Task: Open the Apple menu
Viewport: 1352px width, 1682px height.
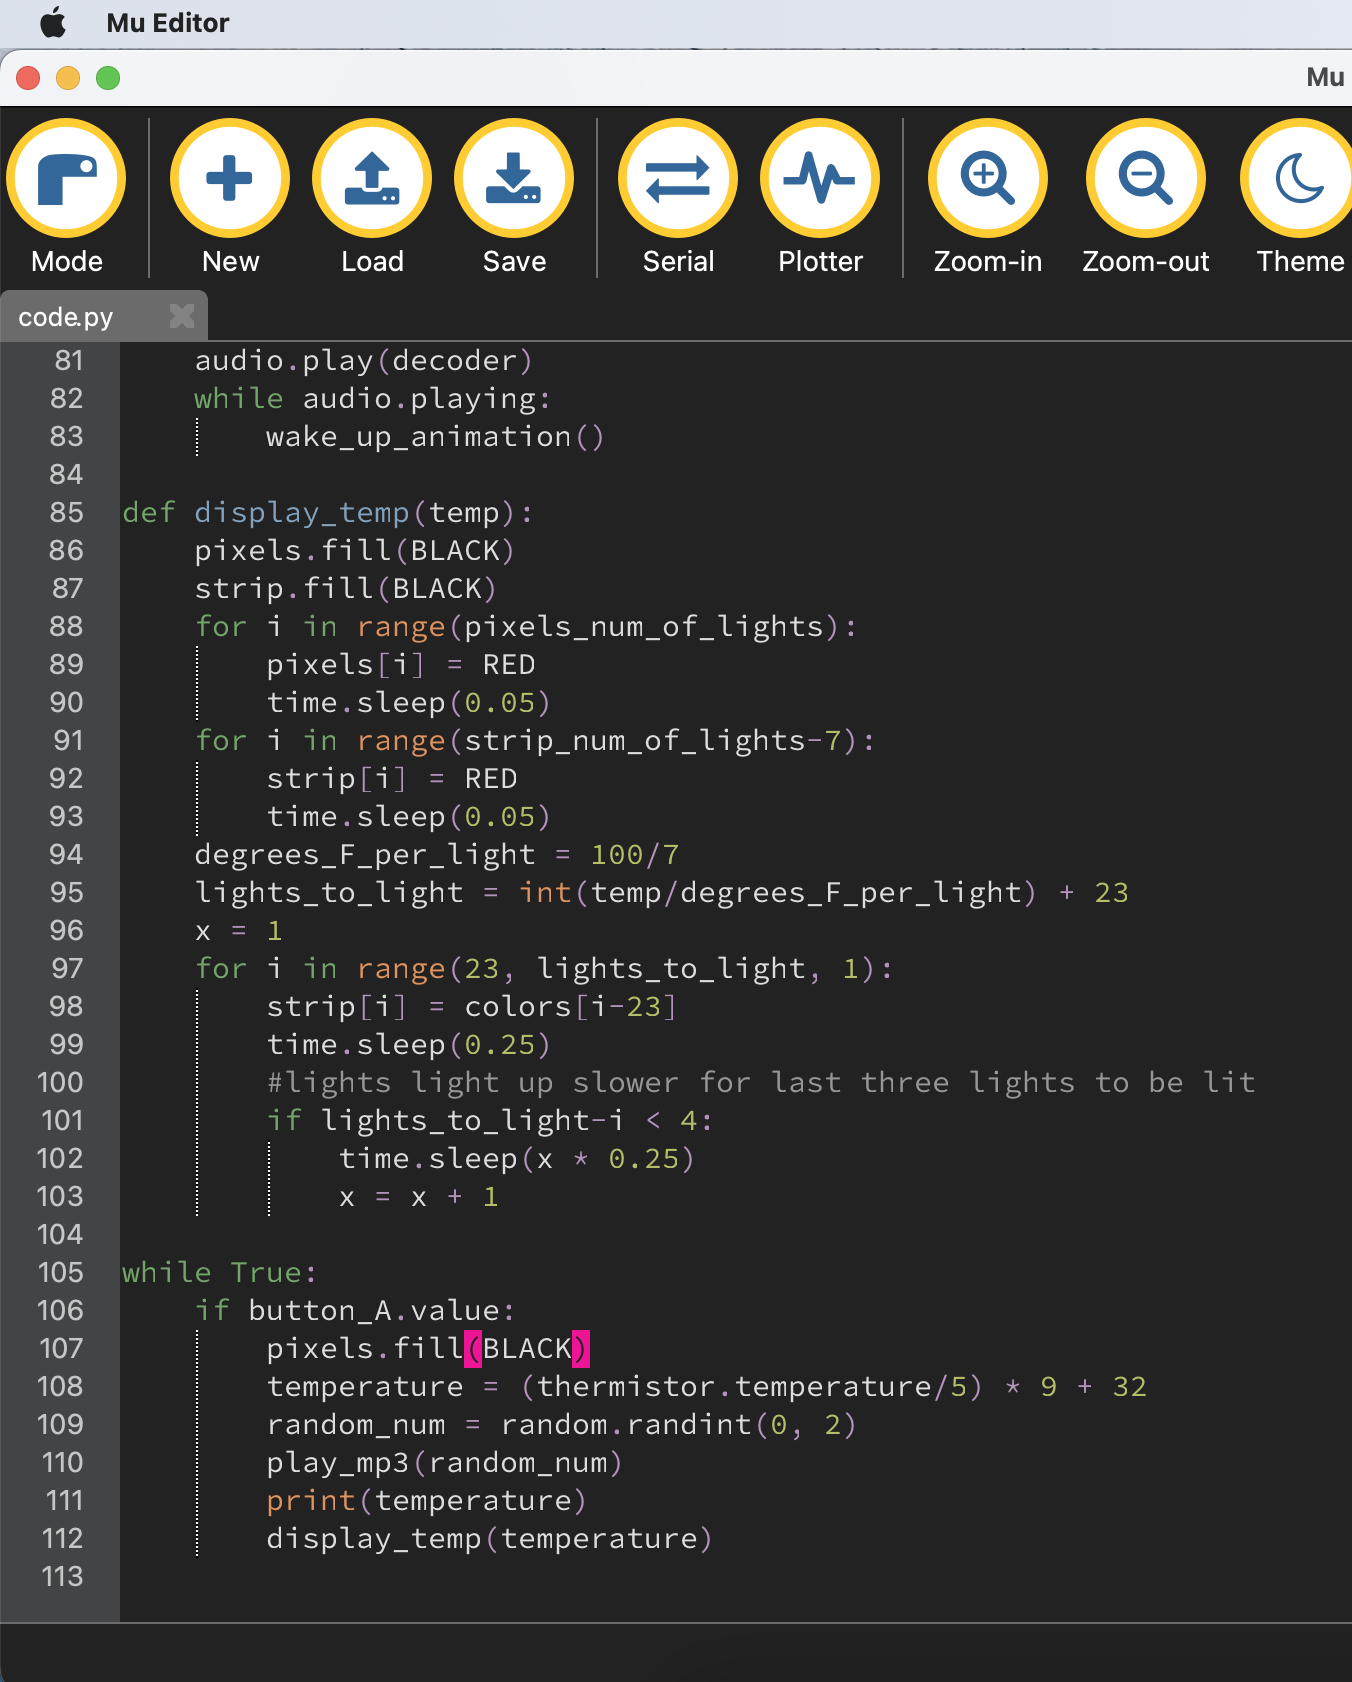Action: tap(53, 22)
